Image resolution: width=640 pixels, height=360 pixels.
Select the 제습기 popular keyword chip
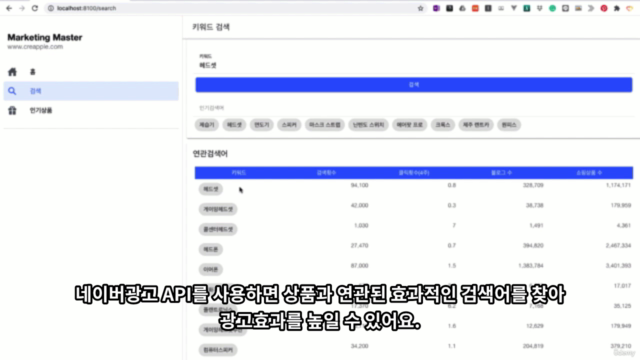click(x=207, y=125)
